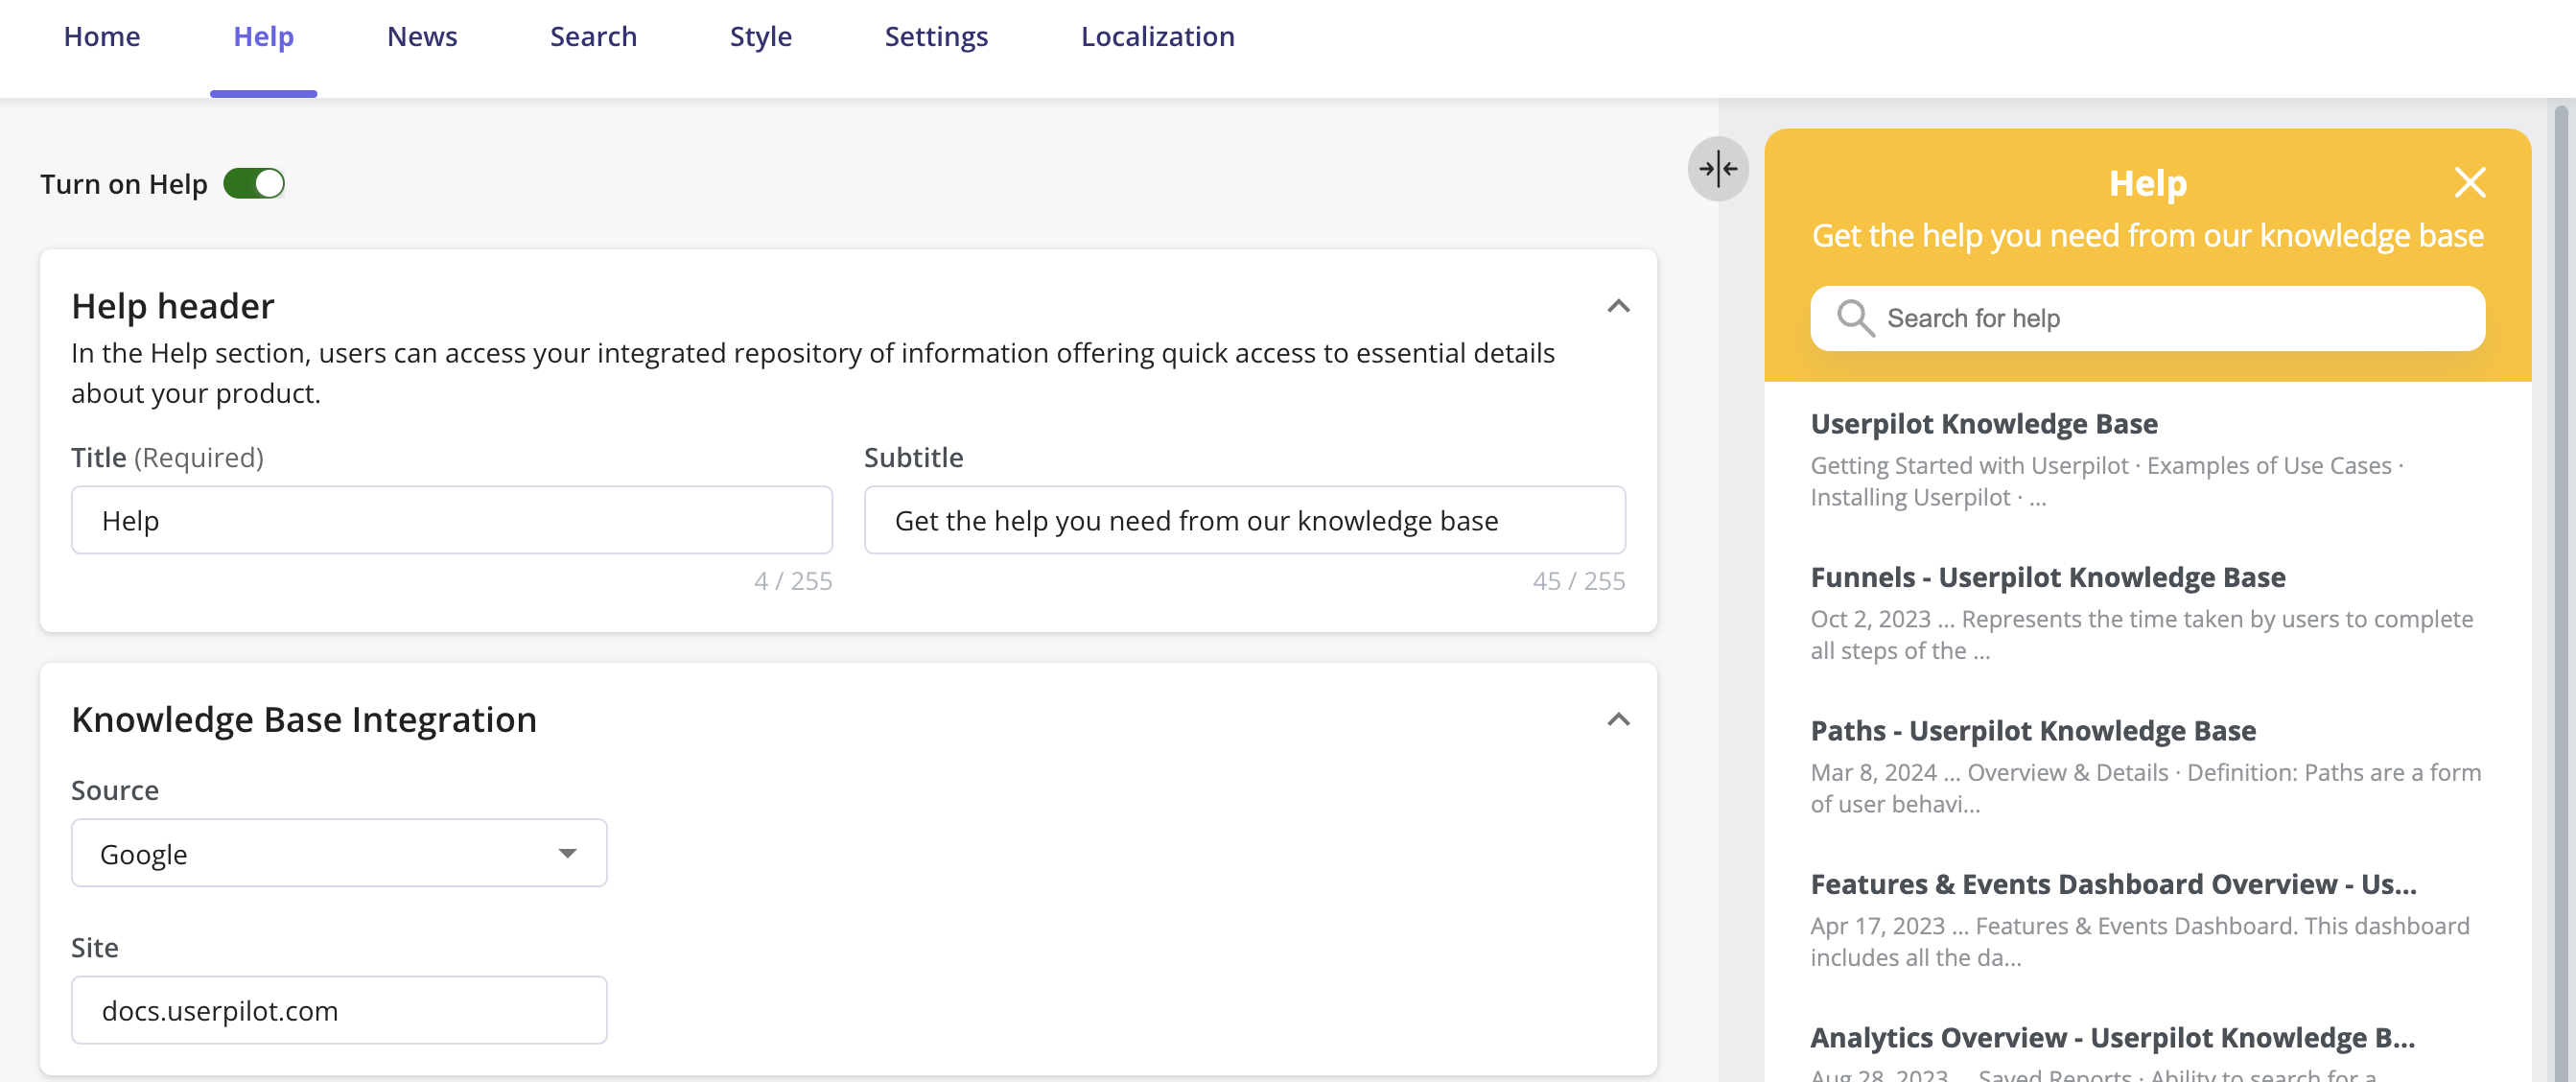Collapse the Knowledge Base Integration section
2576x1082 pixels.
click(x=1618, y=720)
